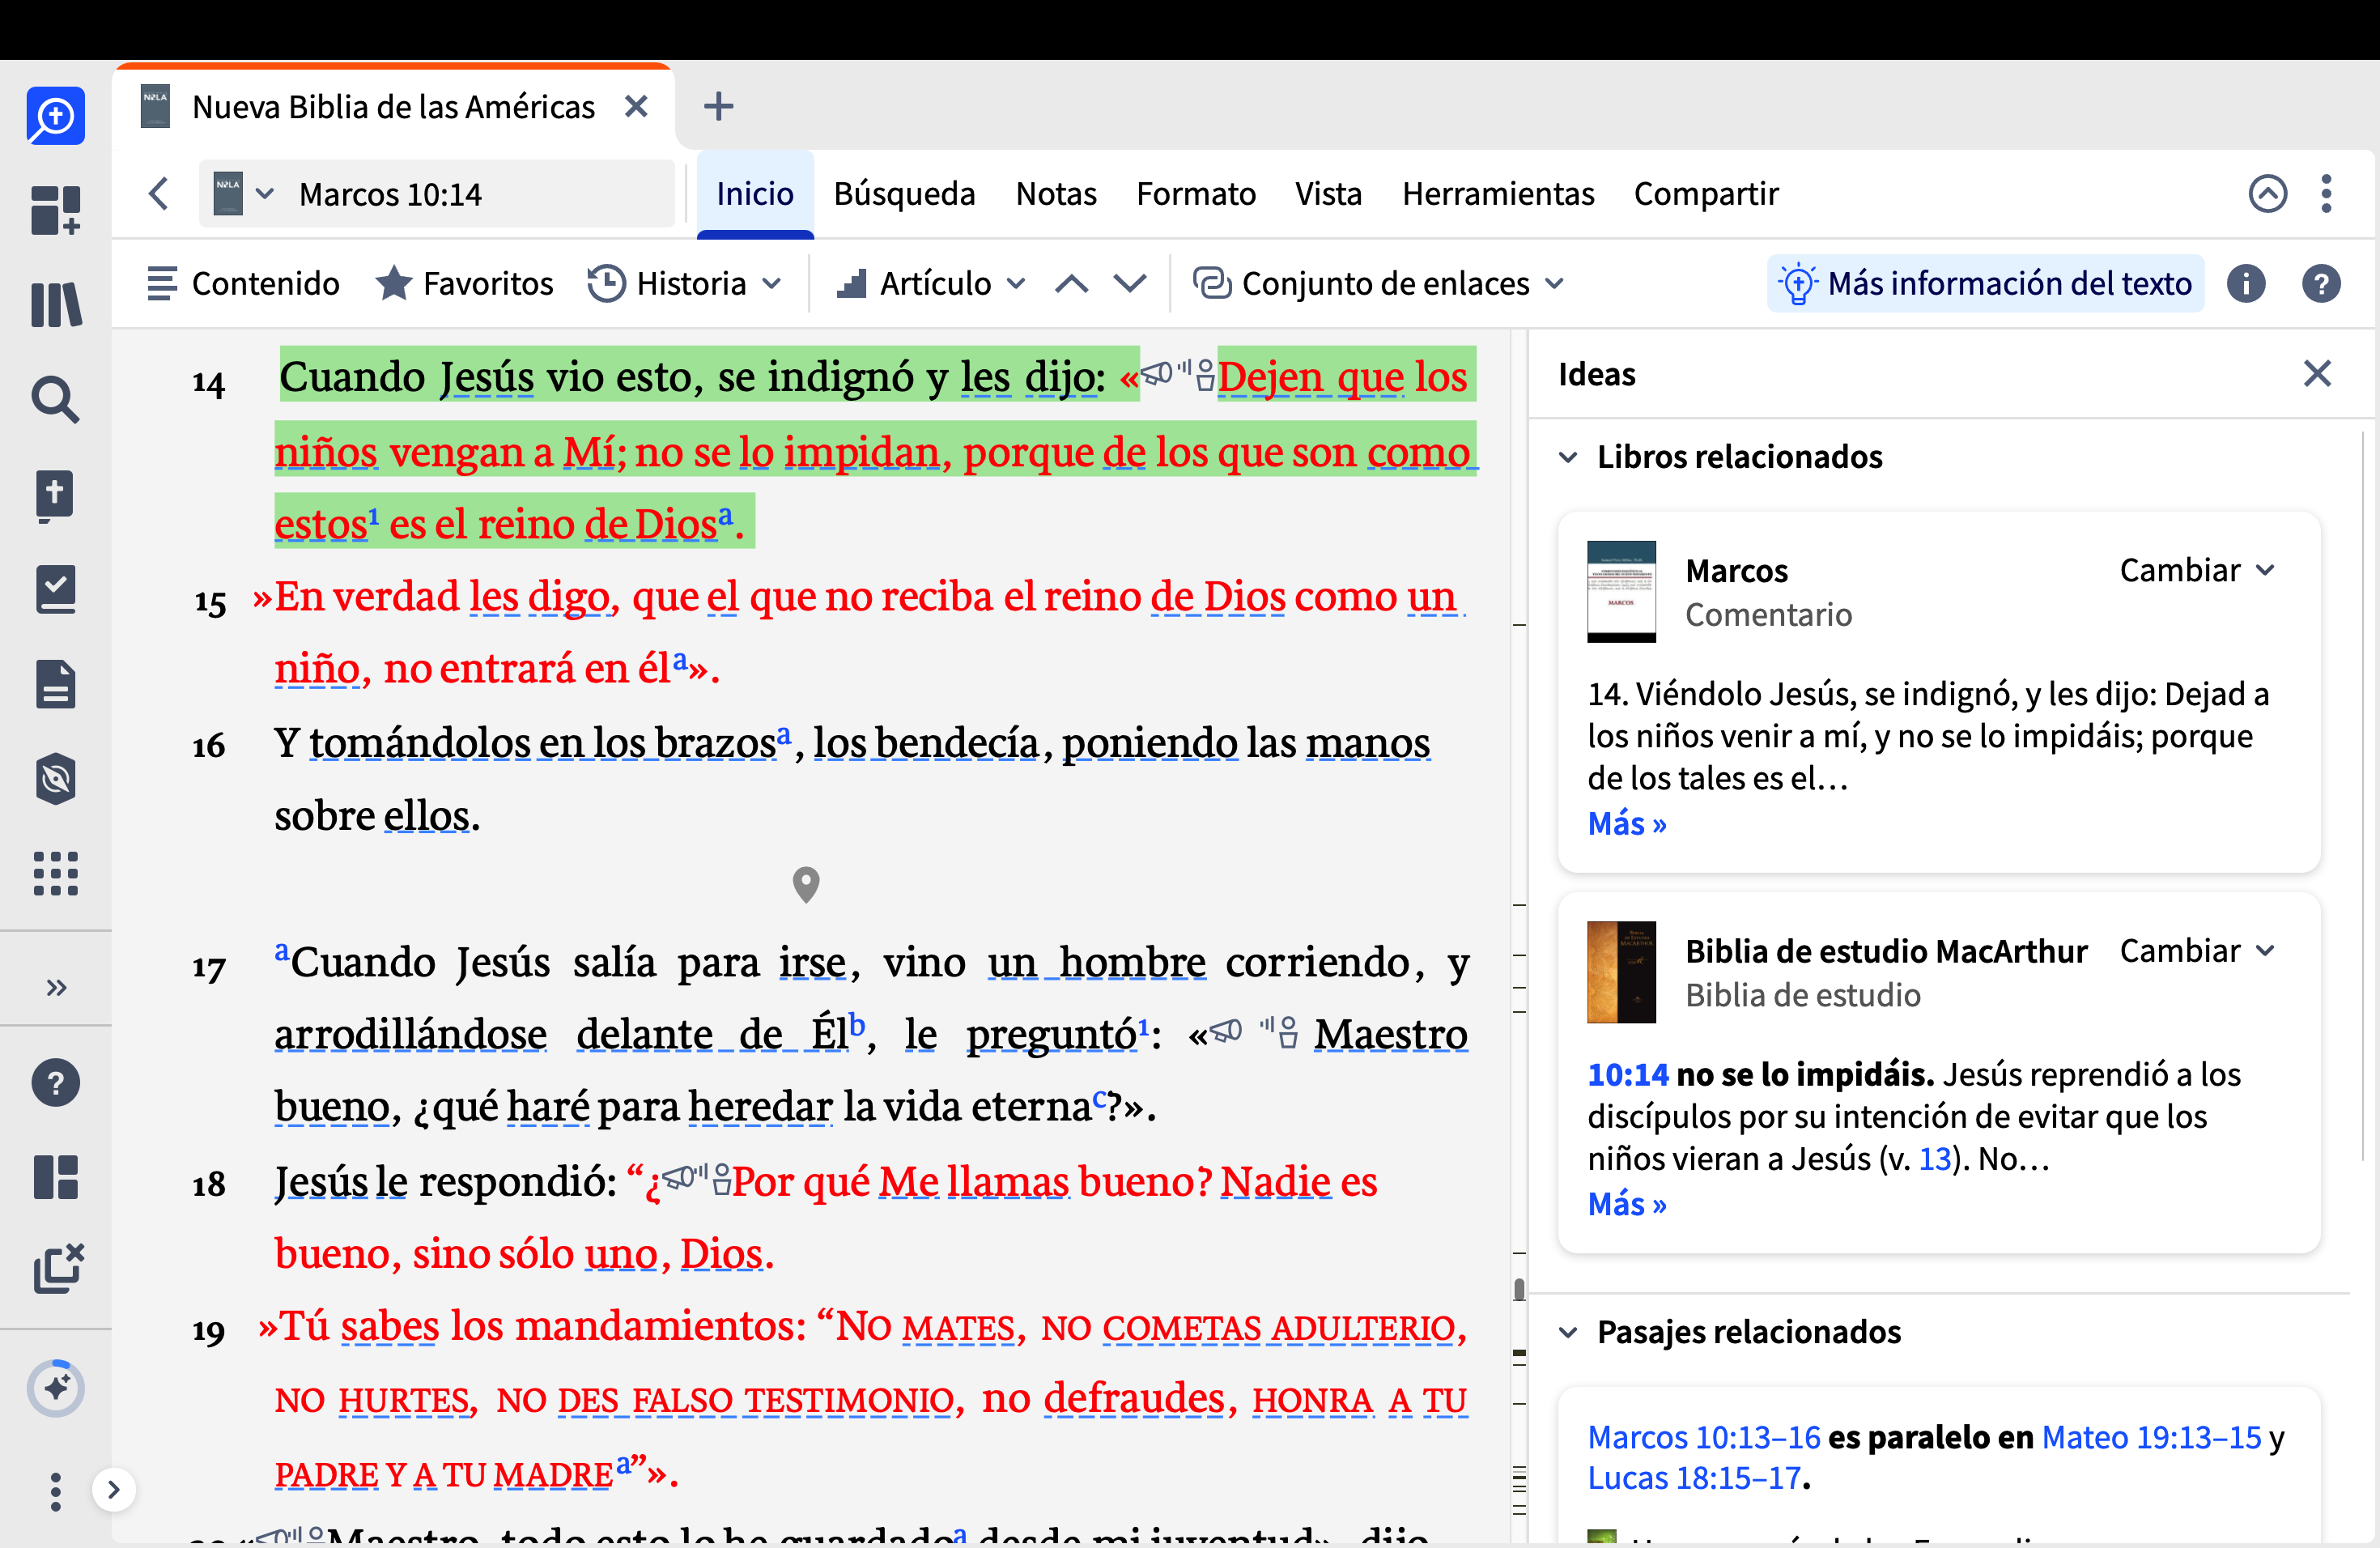This screenshot has width=2380, height=1548.
Task: Switch to the Vista tab
Action: point(1328,194)
